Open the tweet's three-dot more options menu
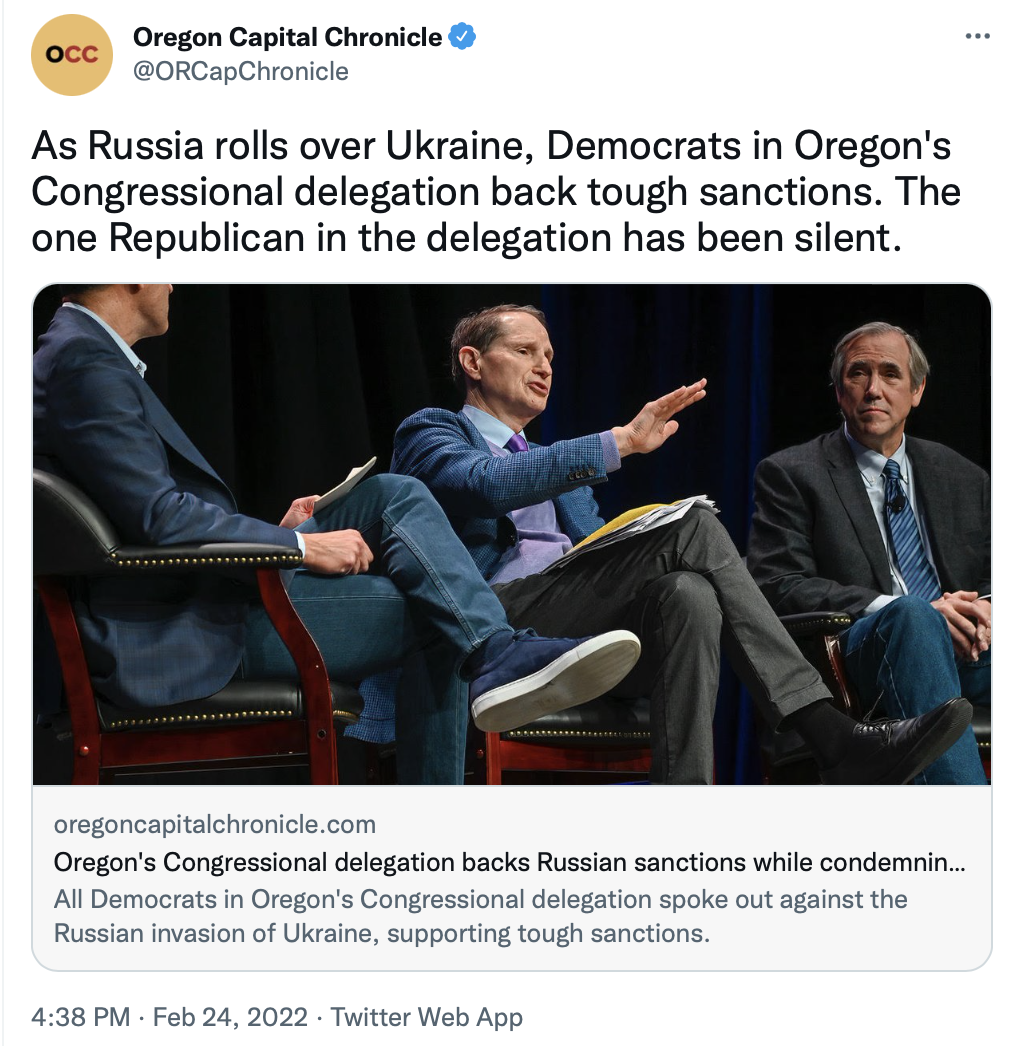Image resolution: width=1014 pixels, height=1046 pixels. [976, 37]
